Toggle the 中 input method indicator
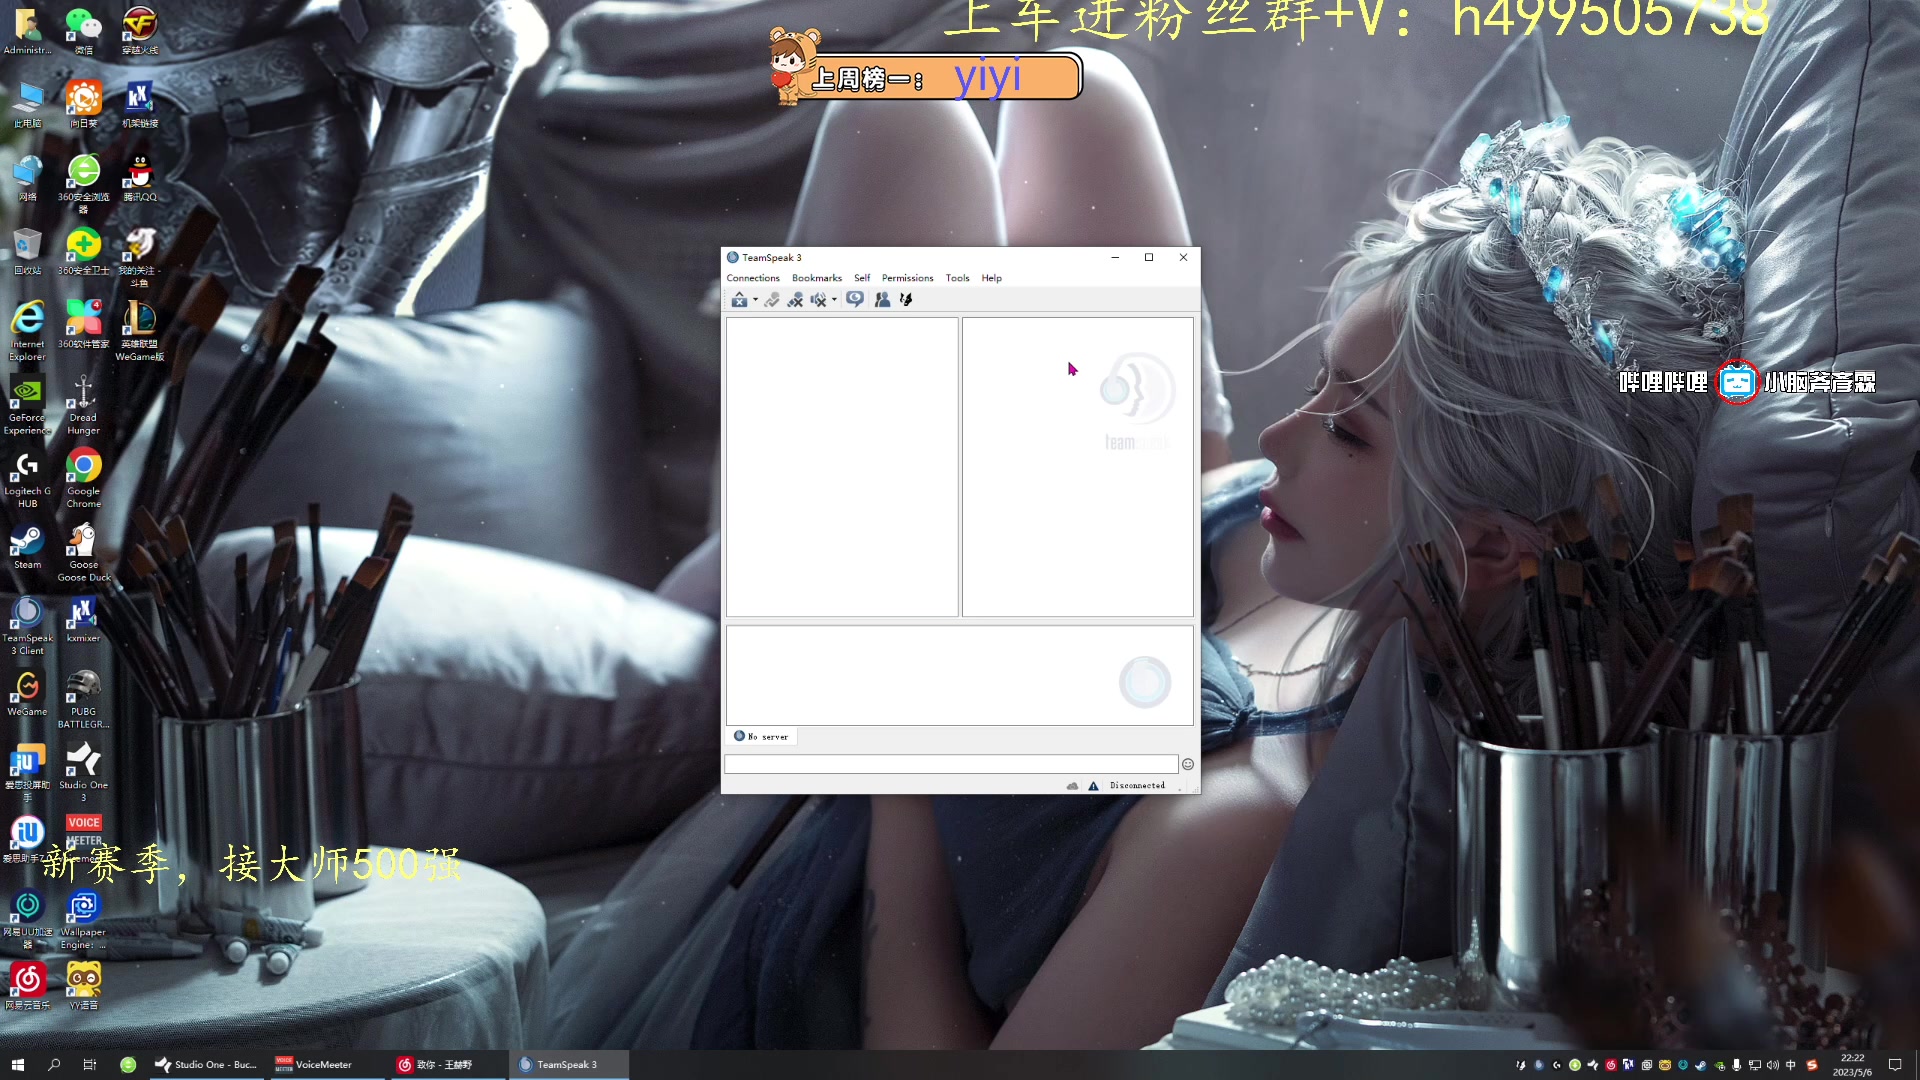 click(x=1791, y=1065)
